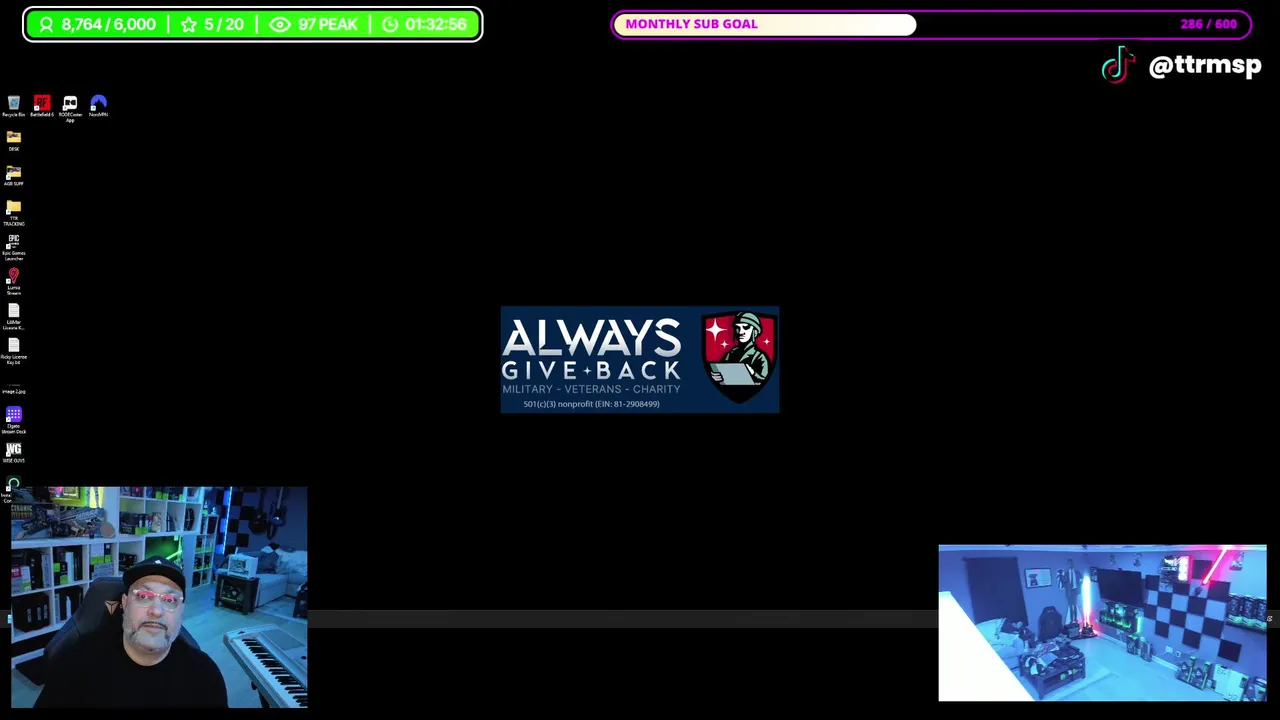The width and height of the screenshot is (1280, 720).
Task: Launch the Epic Games Launcher shortcut
Action: [14, 247]
